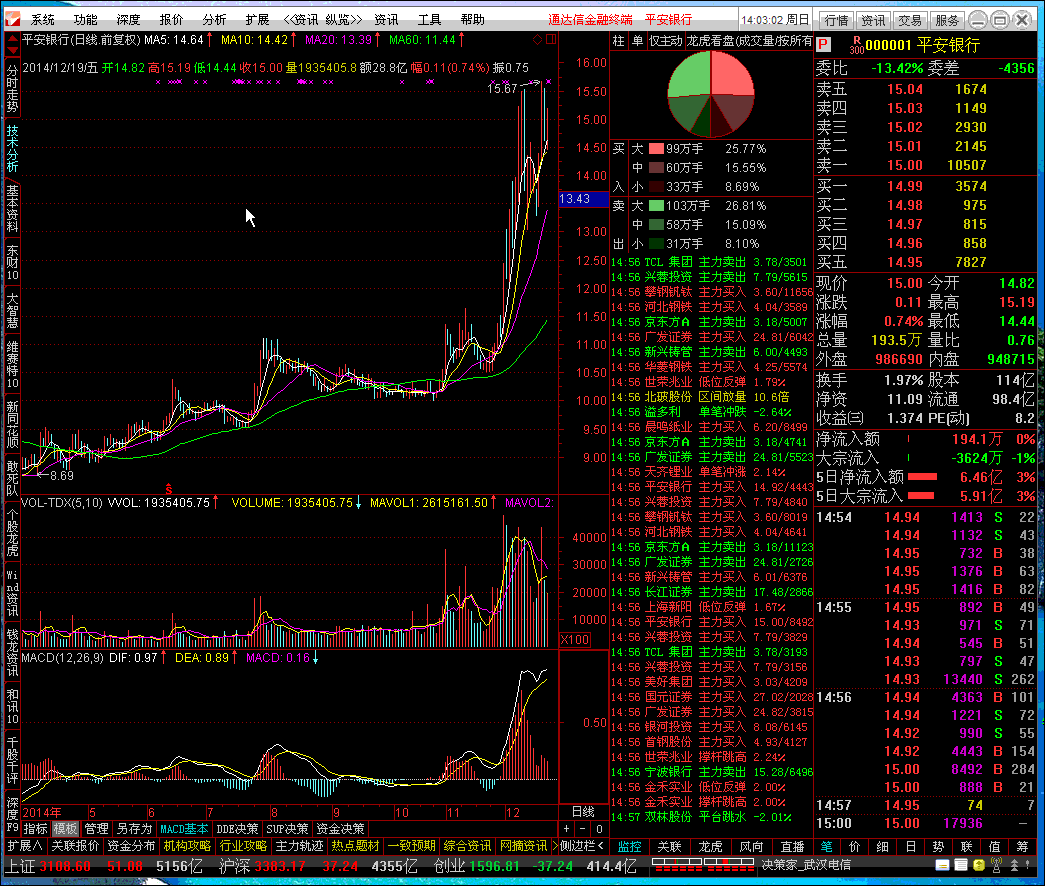Toggle the 单 view option
The width and height of the screenshot is (1045, 886).
click(637, 41)
